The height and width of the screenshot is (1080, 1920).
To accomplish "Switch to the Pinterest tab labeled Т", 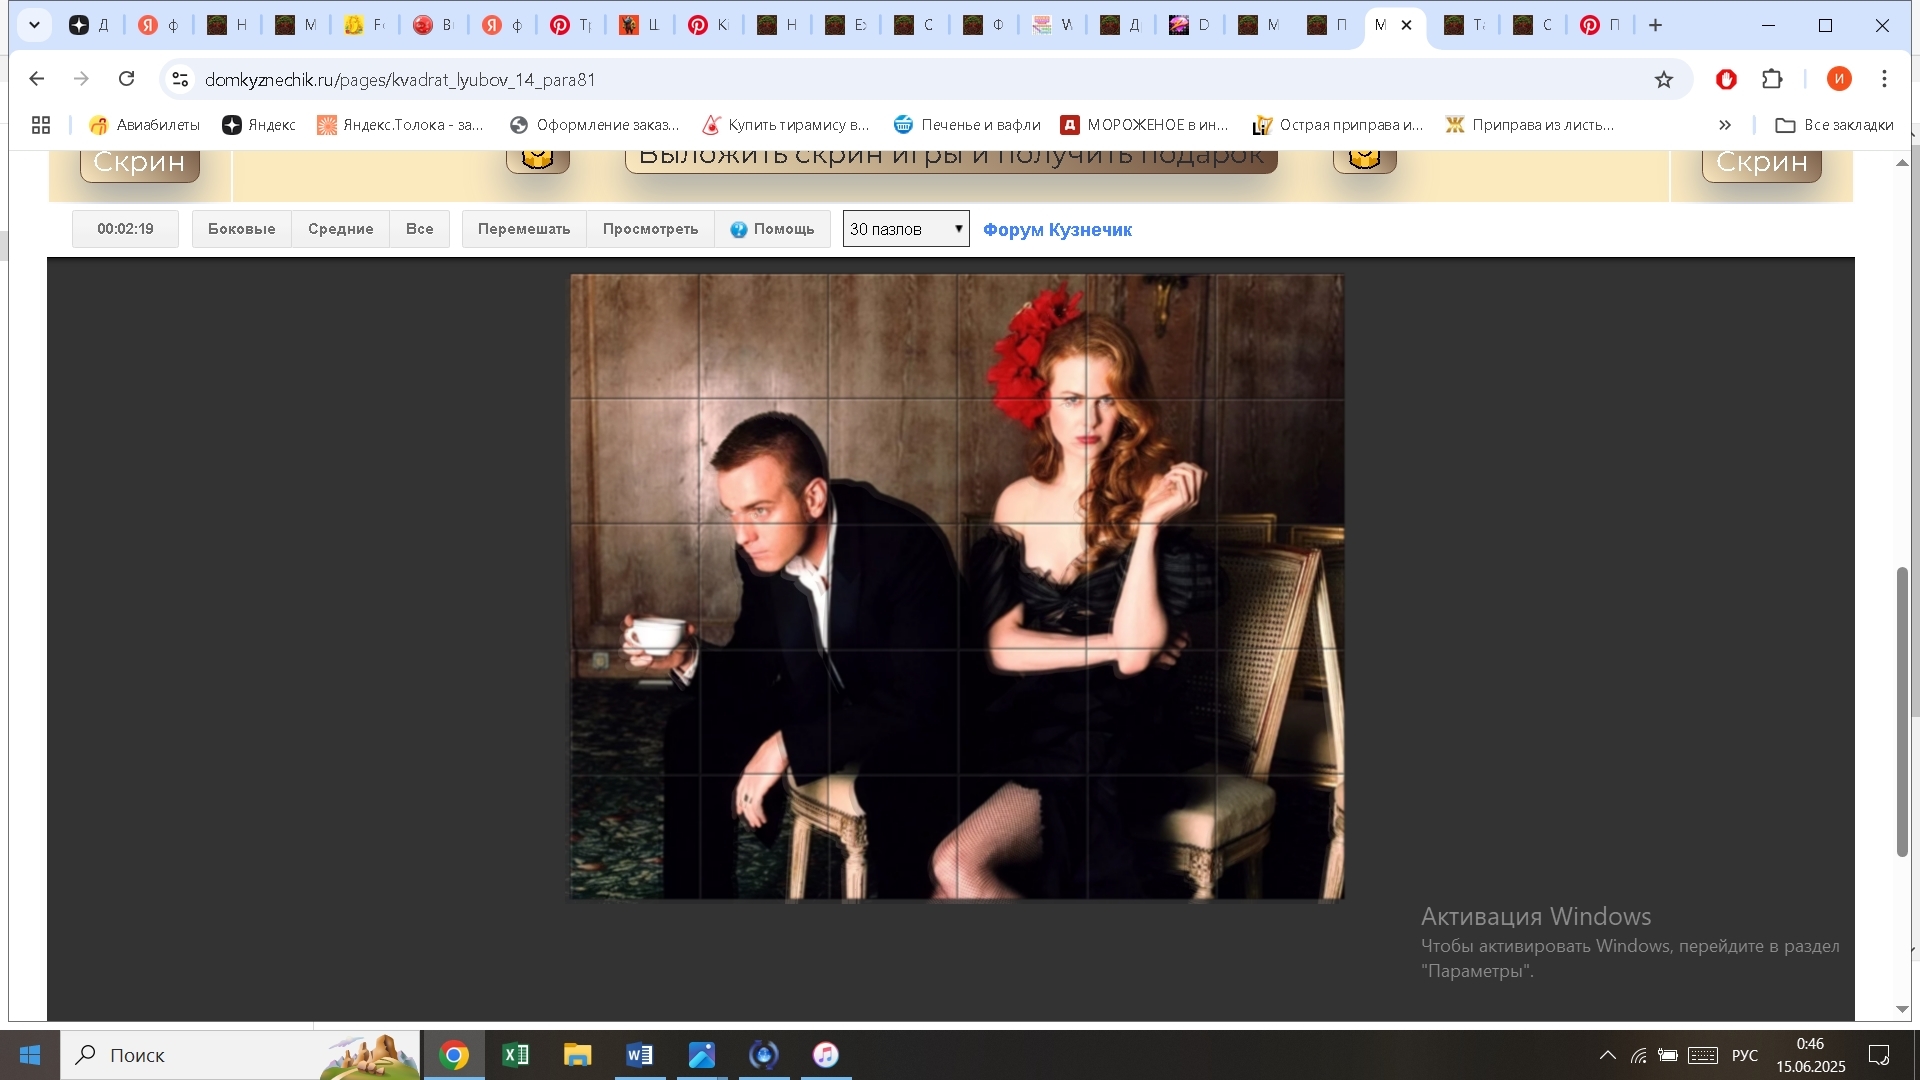I will click(x=570, y=25).
